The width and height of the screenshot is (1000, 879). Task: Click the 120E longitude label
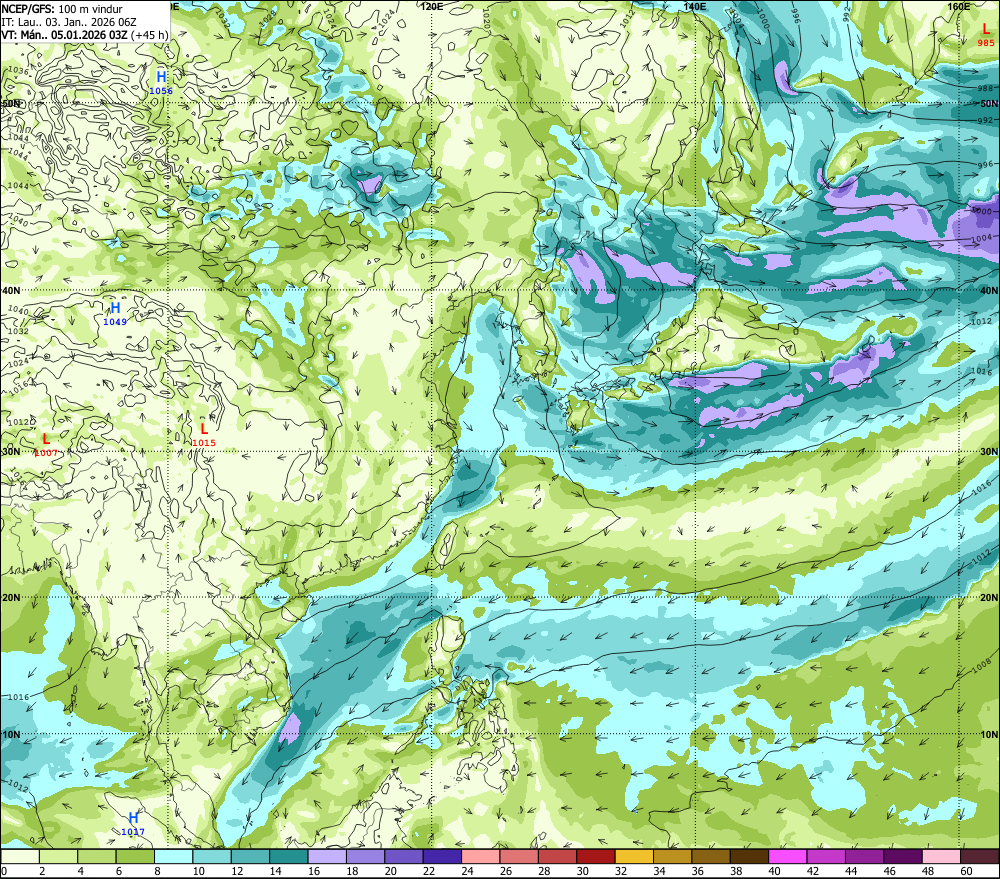coord(432,6)
